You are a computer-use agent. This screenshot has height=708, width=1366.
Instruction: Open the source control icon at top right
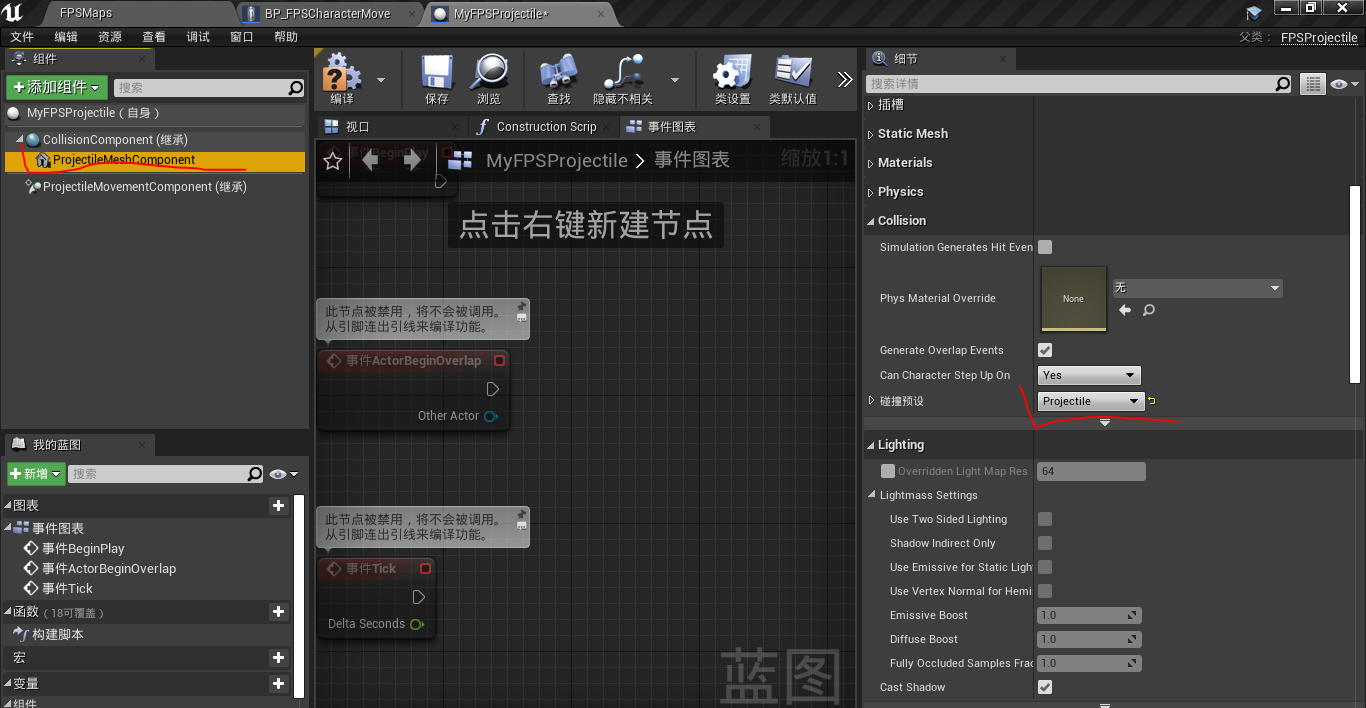pos(1254,13)
